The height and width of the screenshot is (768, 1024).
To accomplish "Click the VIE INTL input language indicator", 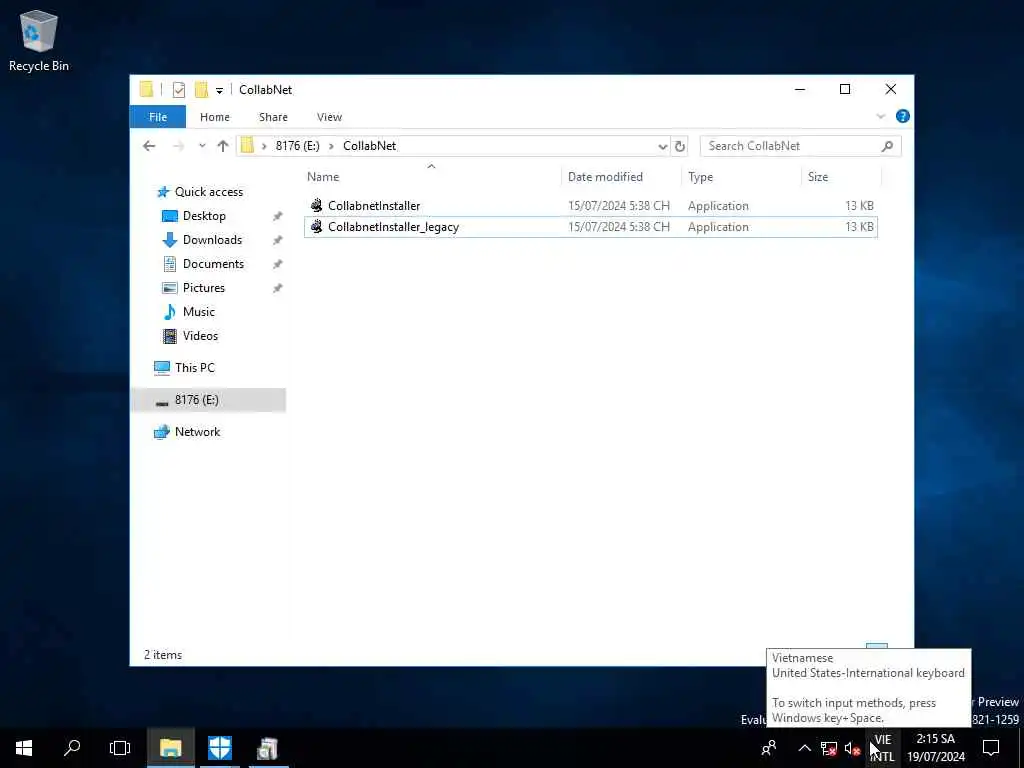I will coord(883,748).
